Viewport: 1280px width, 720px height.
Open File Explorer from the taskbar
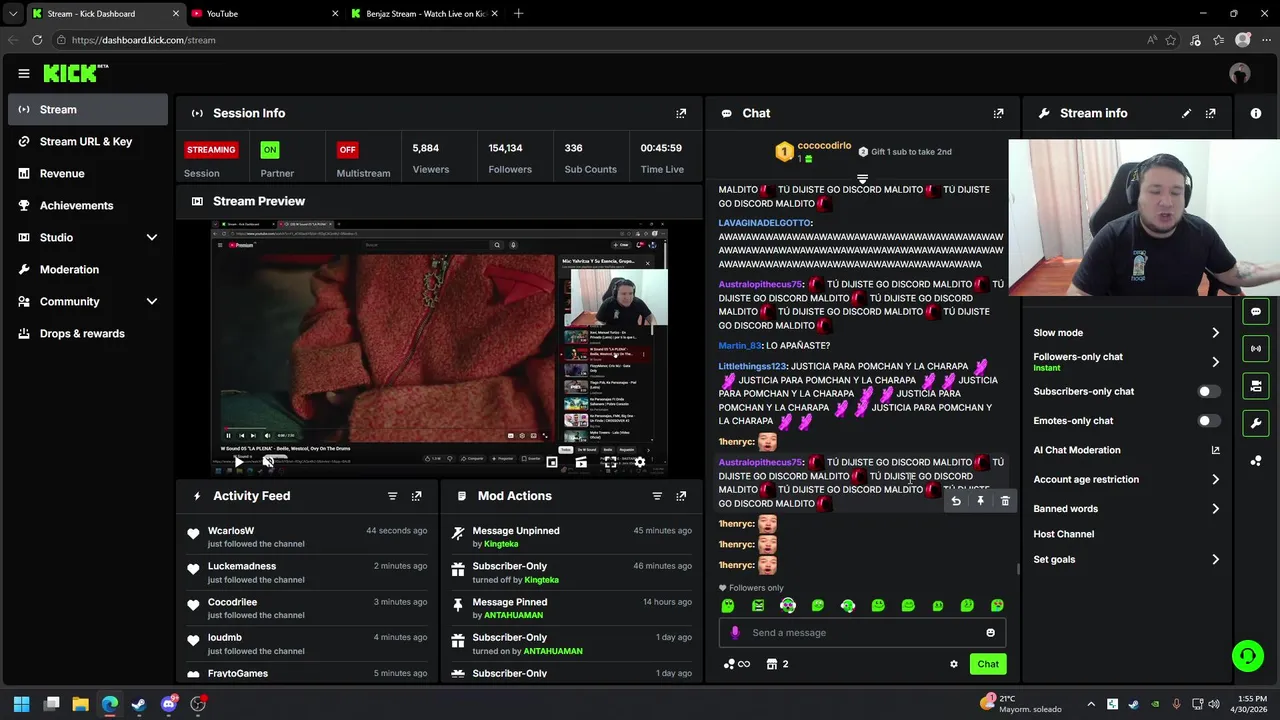point(81,704)
